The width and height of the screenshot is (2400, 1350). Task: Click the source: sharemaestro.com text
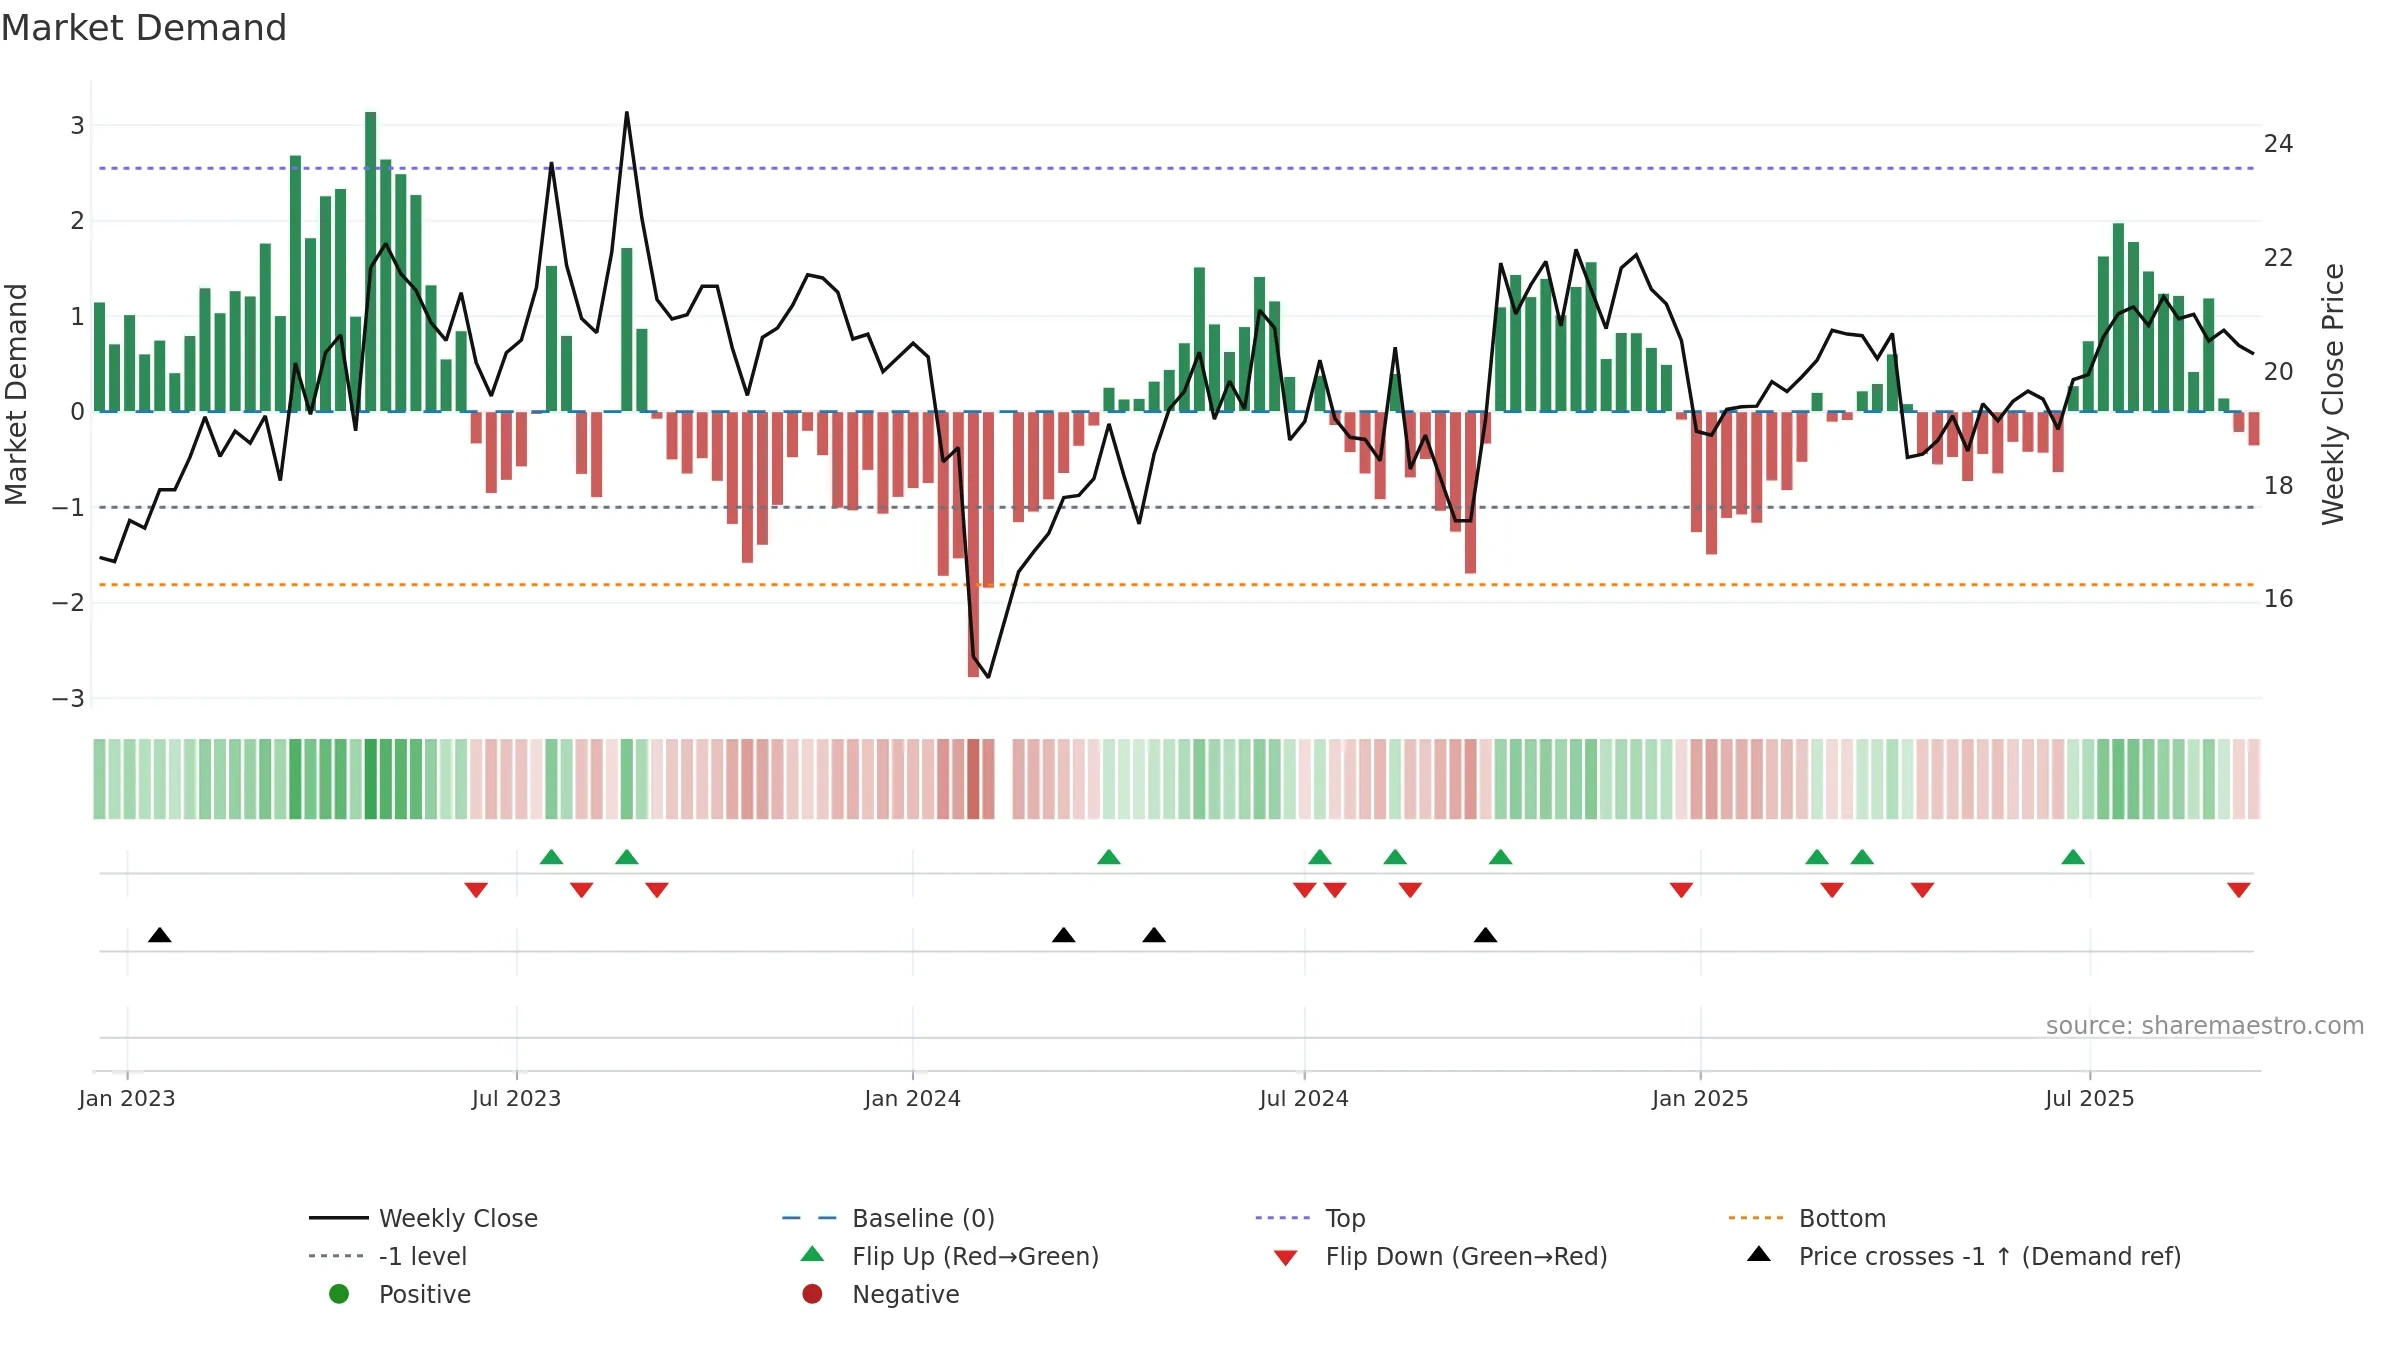[x=2205, y=1026]
